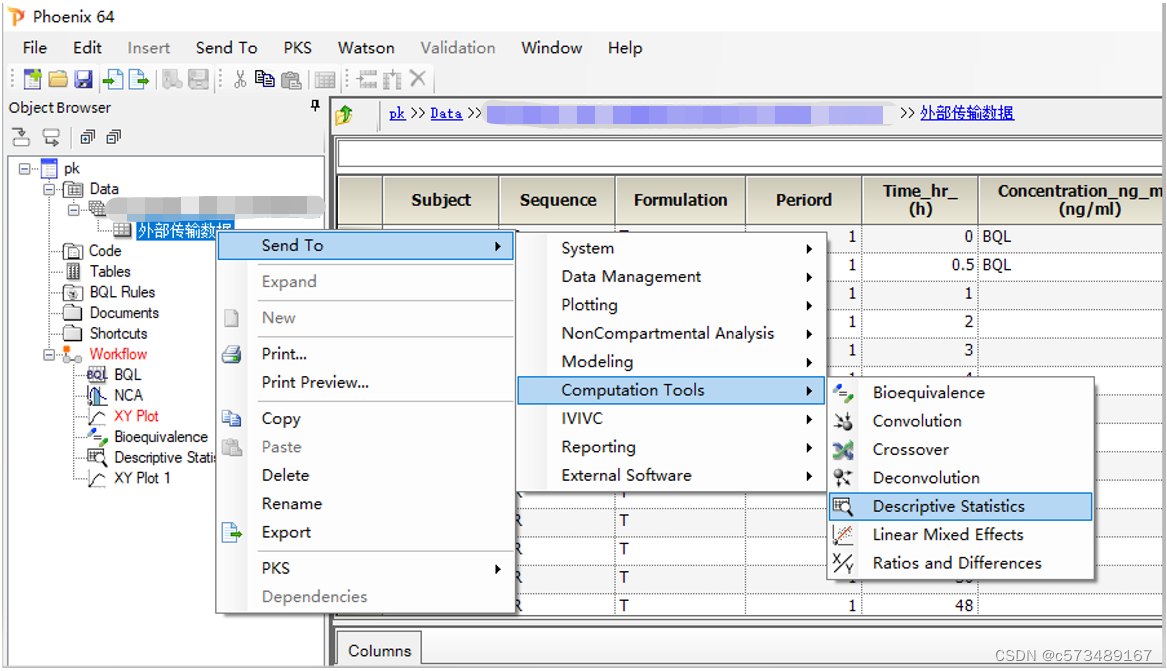Click the Cut scissors icon

click(x=240, y=79)
